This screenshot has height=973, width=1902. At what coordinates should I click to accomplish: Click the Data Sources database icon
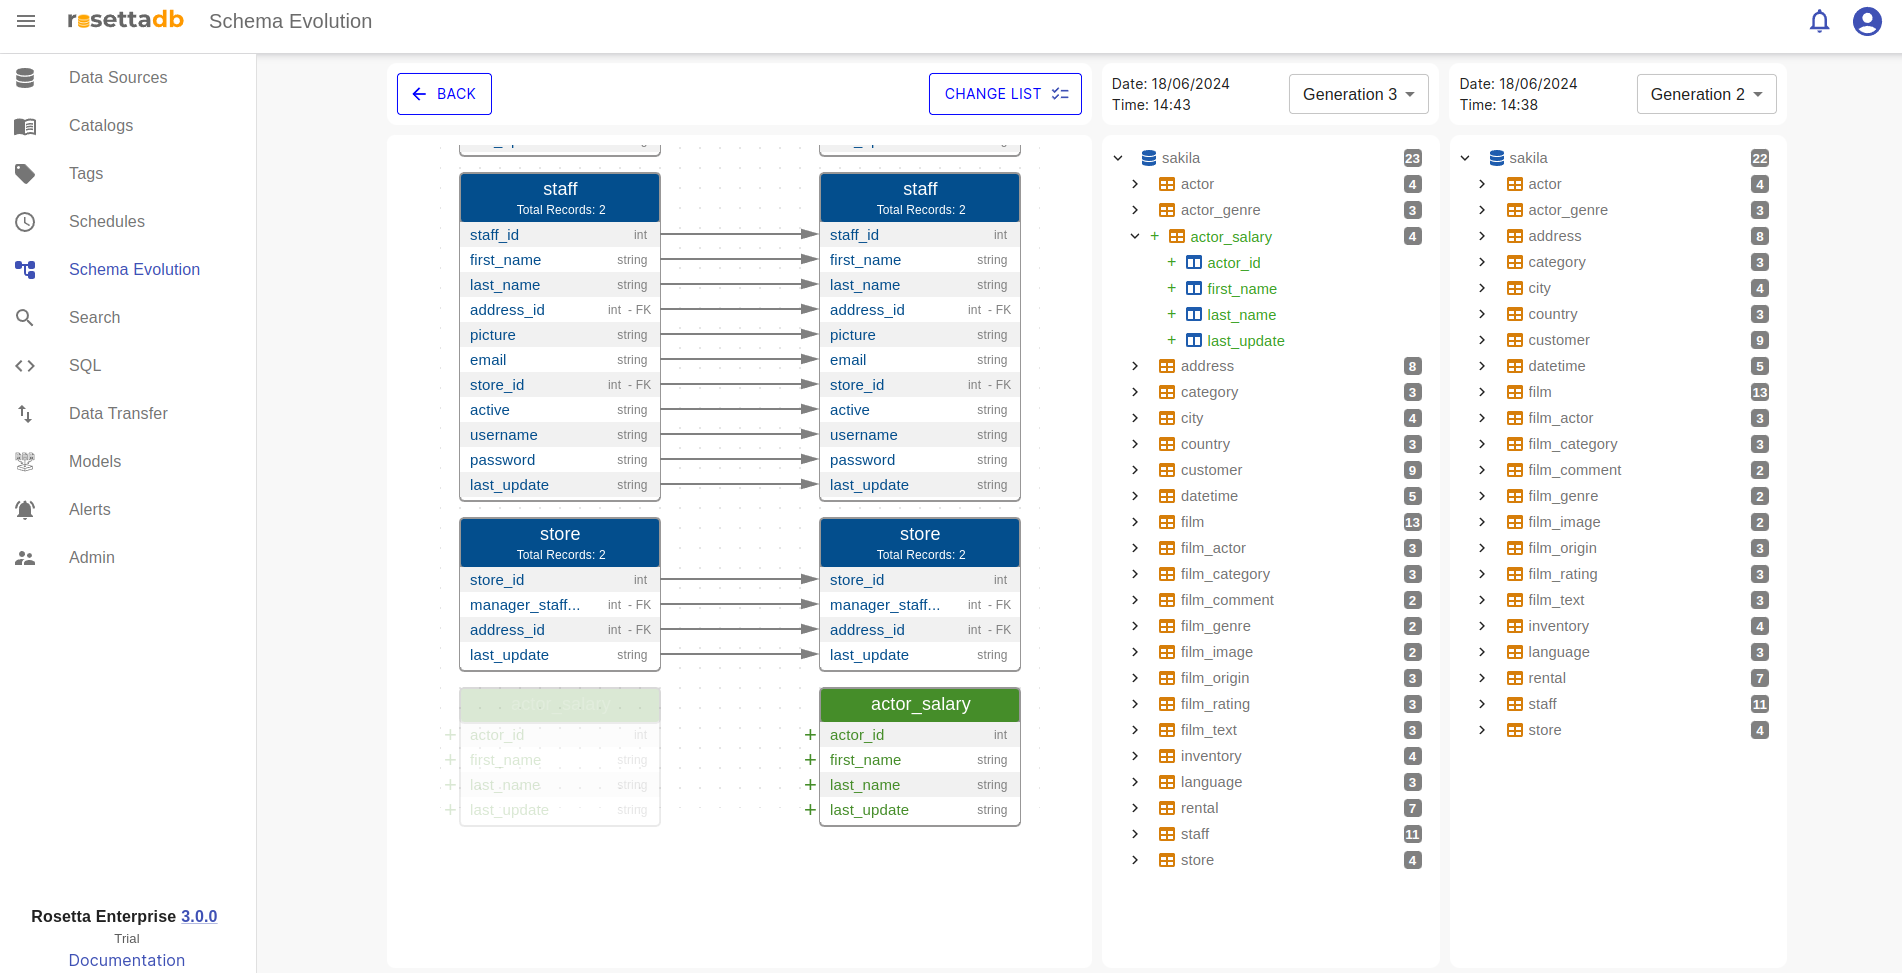click(x=25, y=78)
